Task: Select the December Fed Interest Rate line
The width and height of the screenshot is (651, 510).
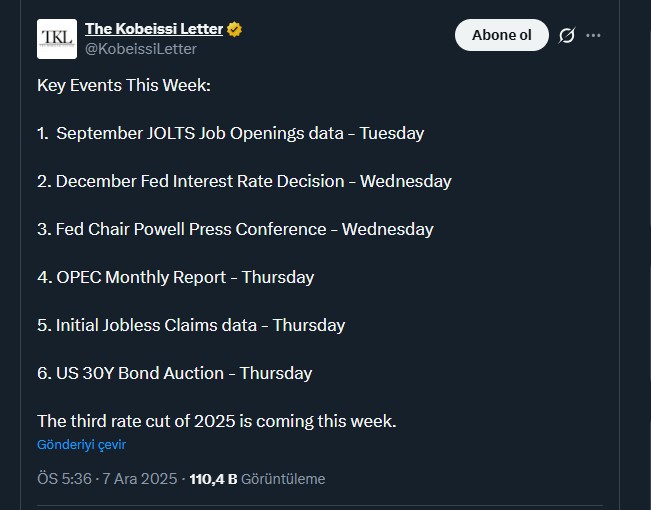Action: coord(244,181)
